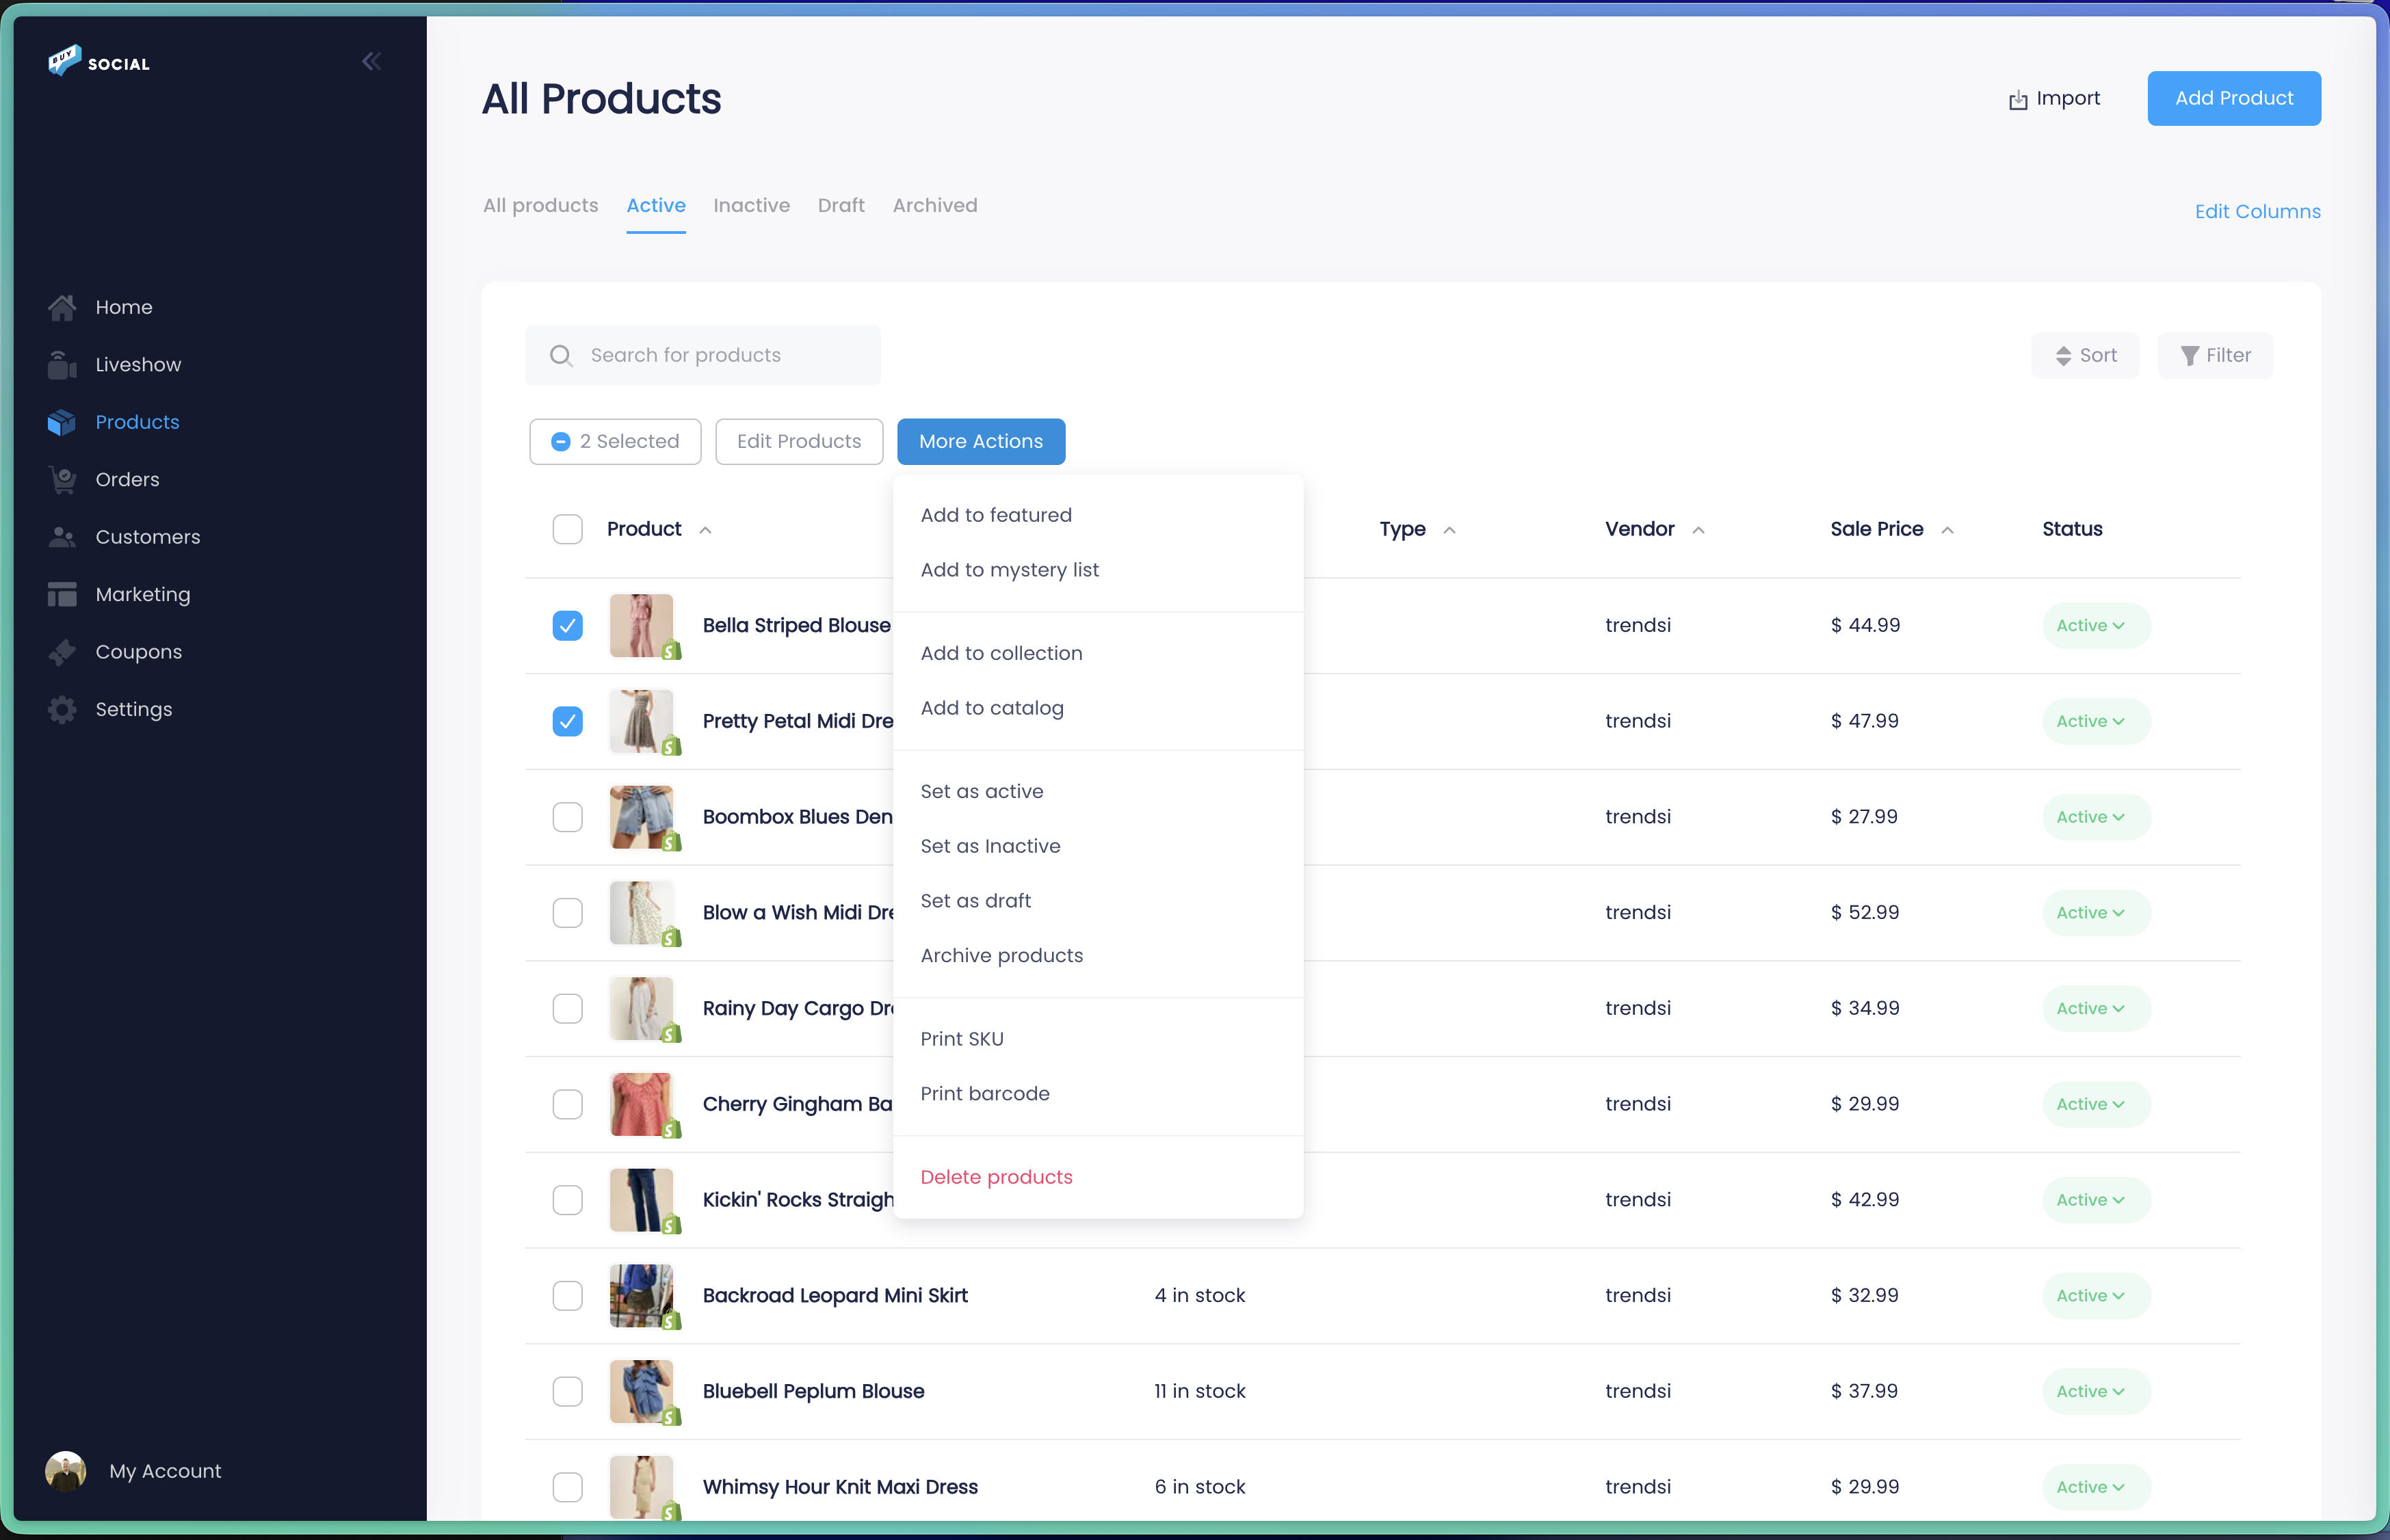Select the Coupons icon in sidebar
Image resolution: width=2390 pixels, height=1540 pixels.
pyautogui.click(x=61, y=652)
